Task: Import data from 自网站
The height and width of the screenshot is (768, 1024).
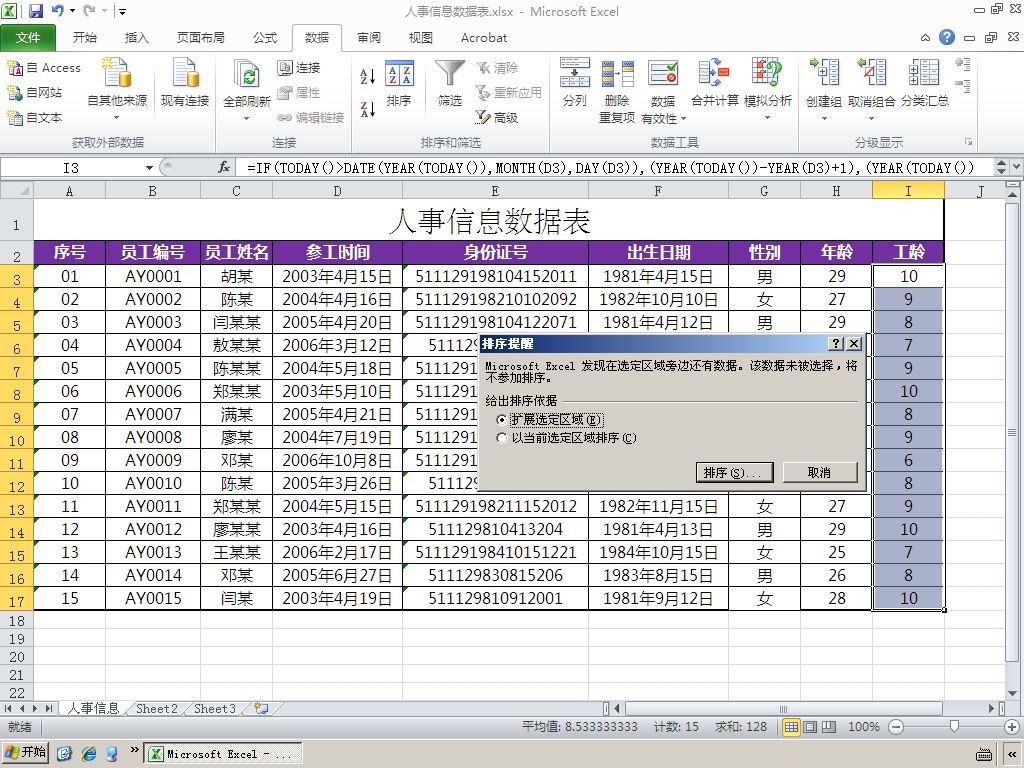Action: 35,93
